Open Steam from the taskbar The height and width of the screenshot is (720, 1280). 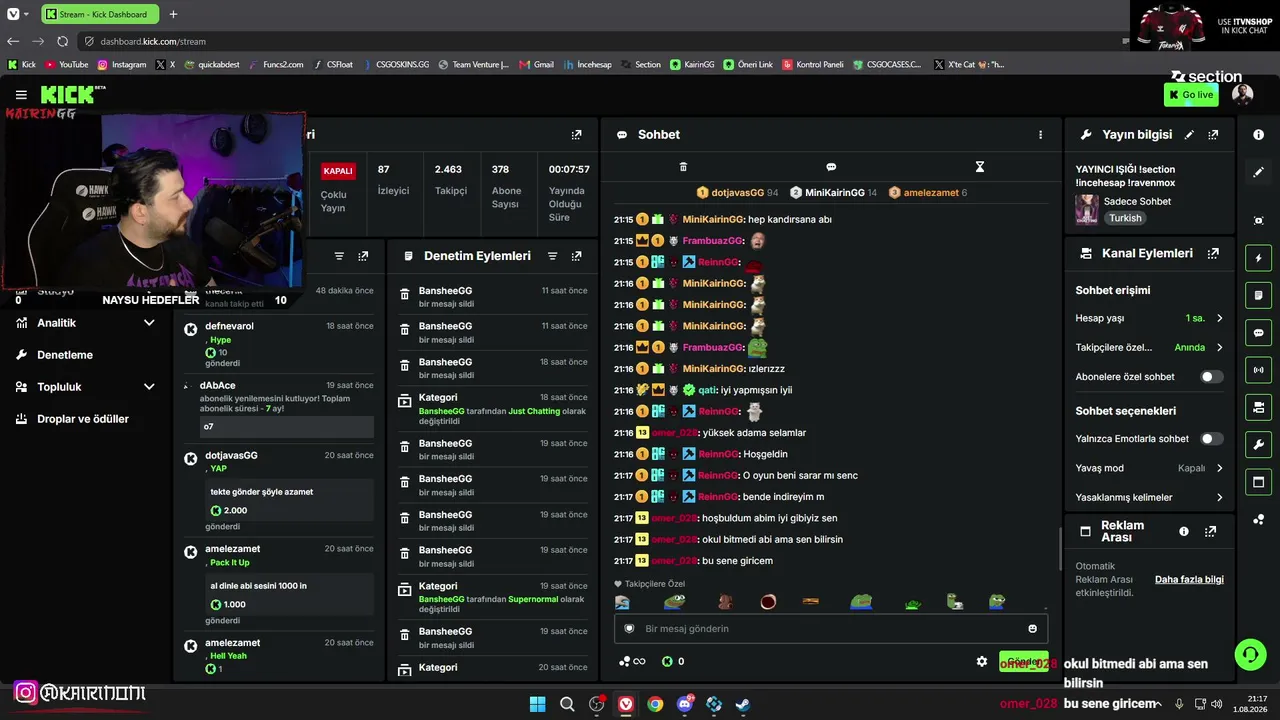(x=743, y=704)
